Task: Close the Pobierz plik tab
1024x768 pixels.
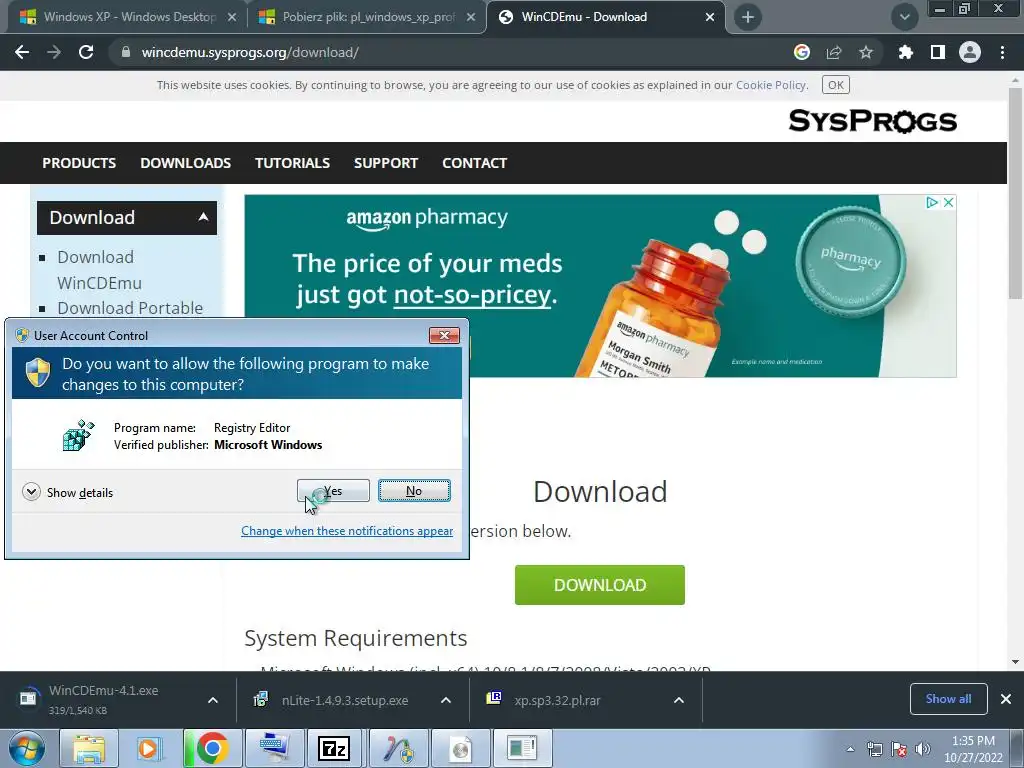Action: 471,17
